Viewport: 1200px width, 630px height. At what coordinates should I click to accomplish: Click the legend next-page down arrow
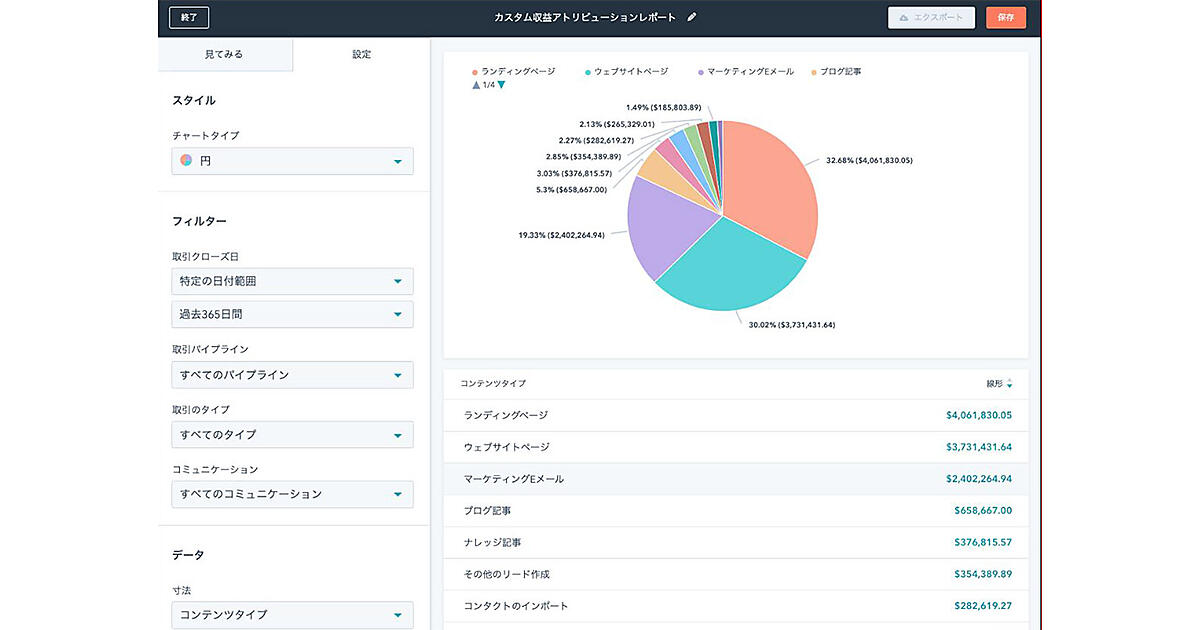click(501, 85)
